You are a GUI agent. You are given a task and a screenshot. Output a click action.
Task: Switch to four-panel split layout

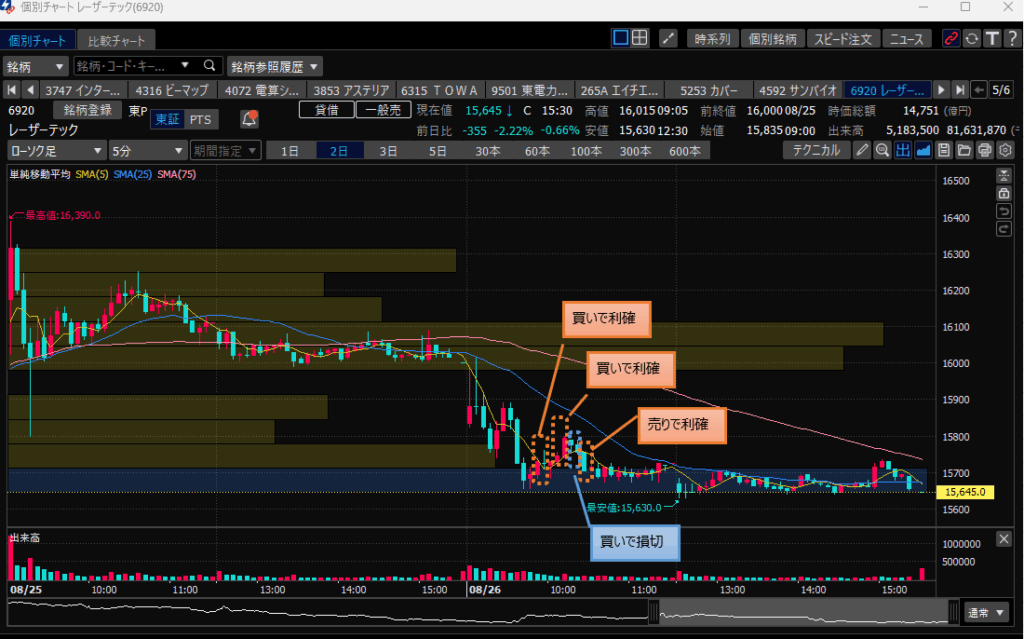coord(640,38)
